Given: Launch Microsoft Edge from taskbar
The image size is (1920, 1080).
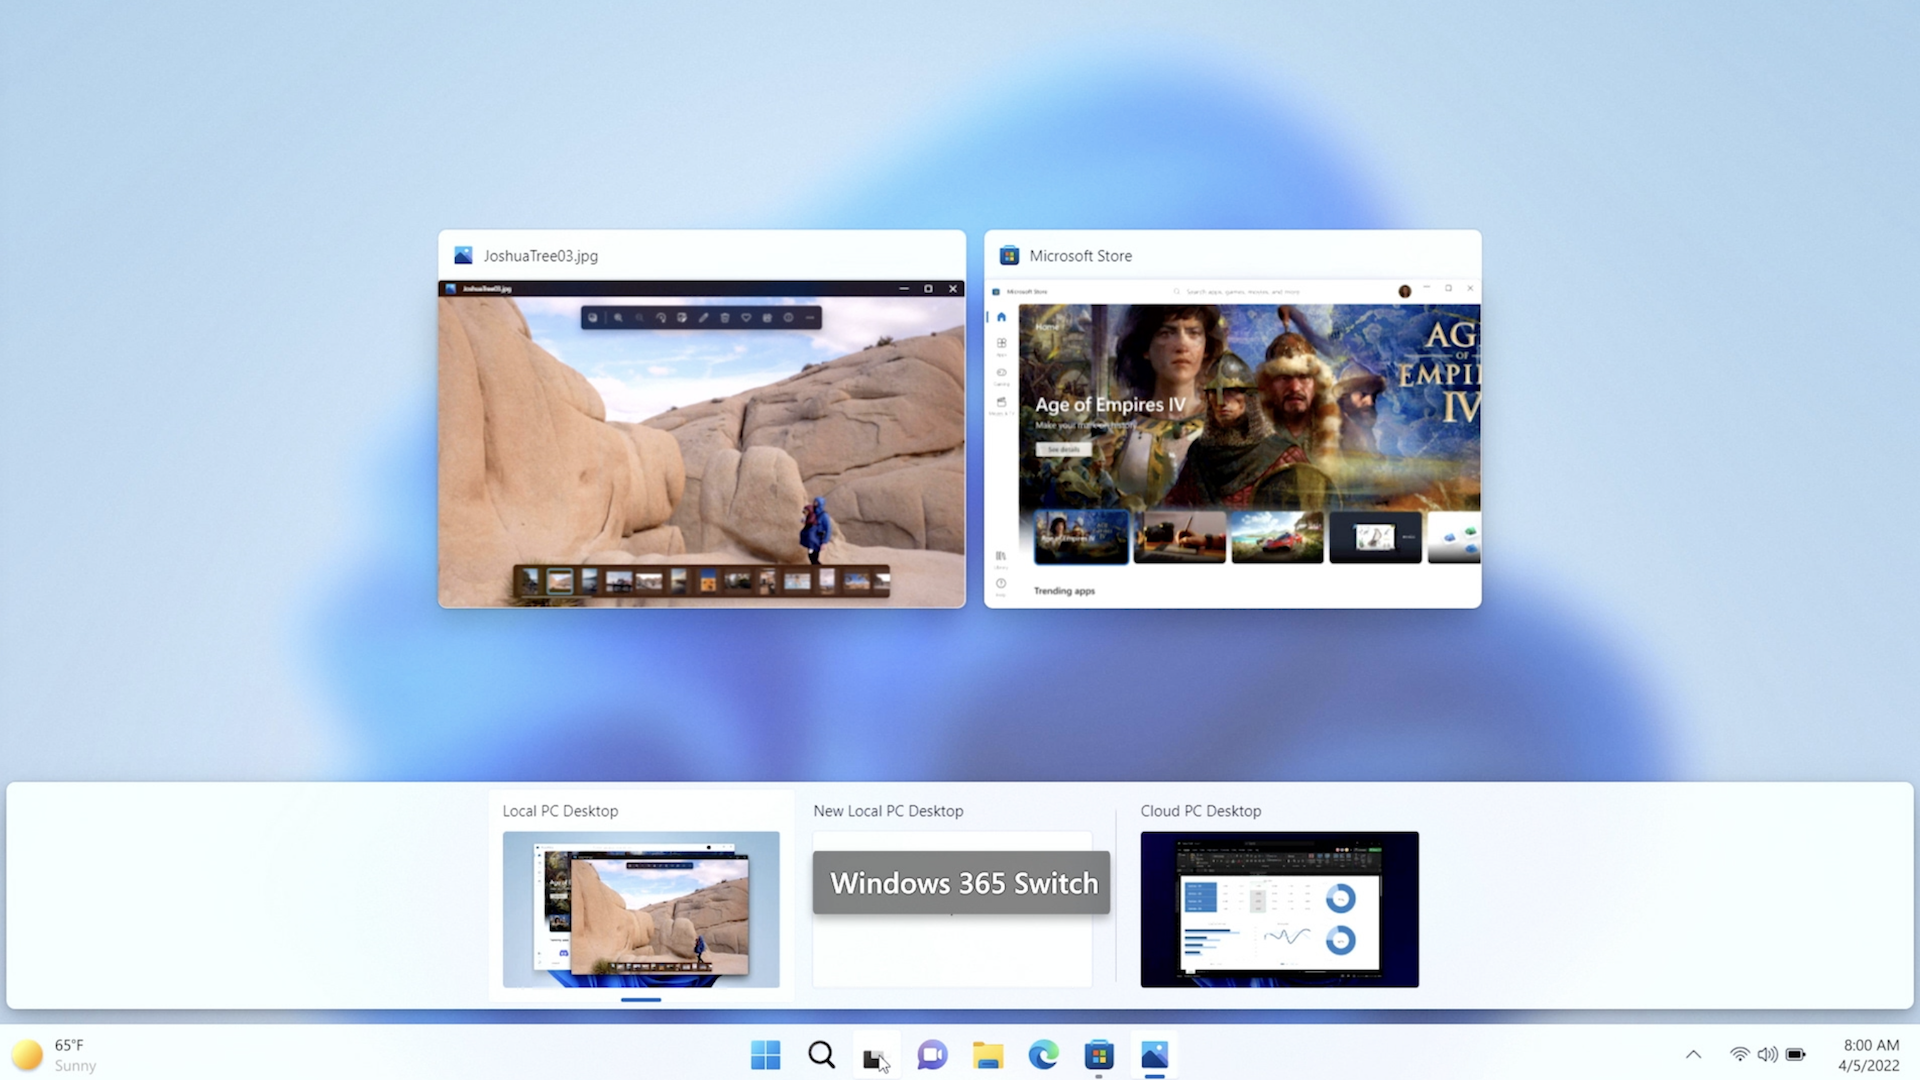Looking at the screenshot, I should pyautogui.click(x=1043, y=1055).
